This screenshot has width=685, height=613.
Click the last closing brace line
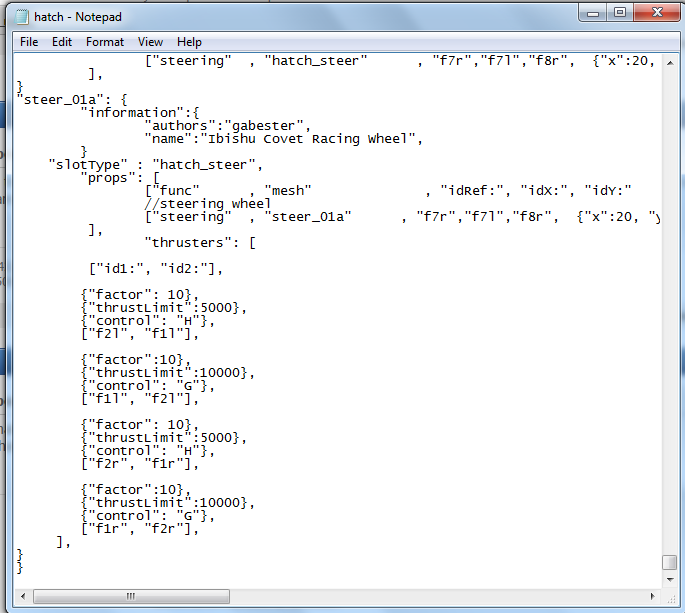point(20,568)
